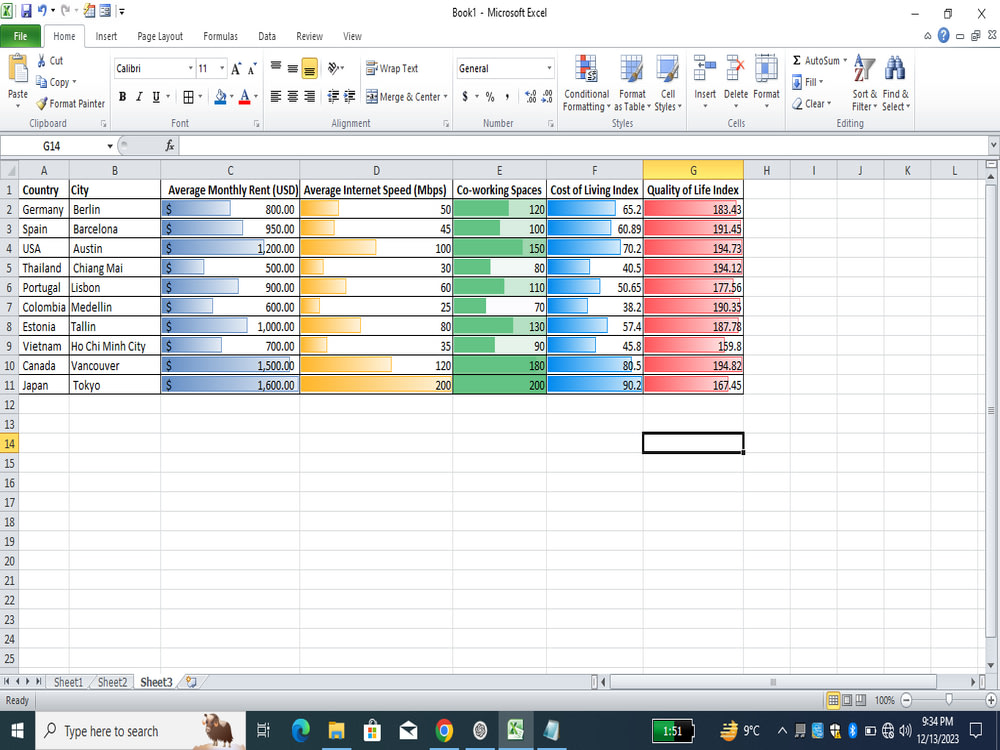Toggle Underline formatting
This screenshot has width=1000, height=750.
pos(156,97)
